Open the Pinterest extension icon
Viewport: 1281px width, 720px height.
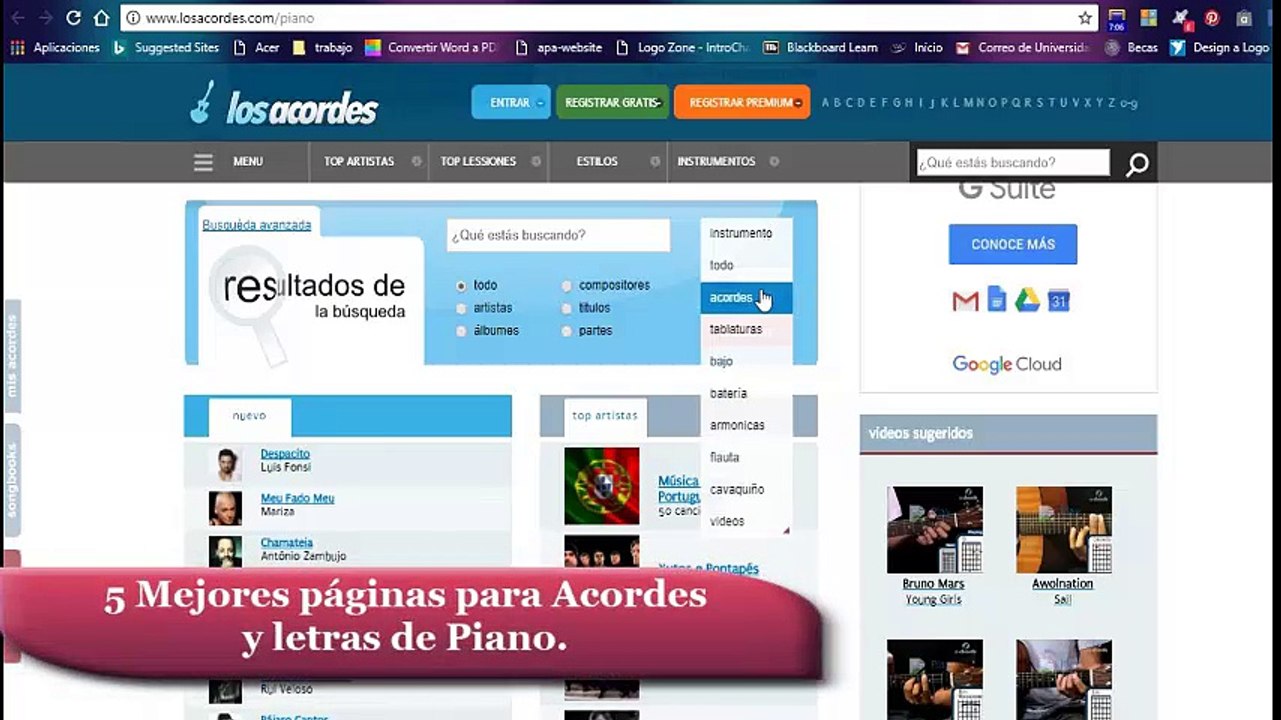point(1212,18)
